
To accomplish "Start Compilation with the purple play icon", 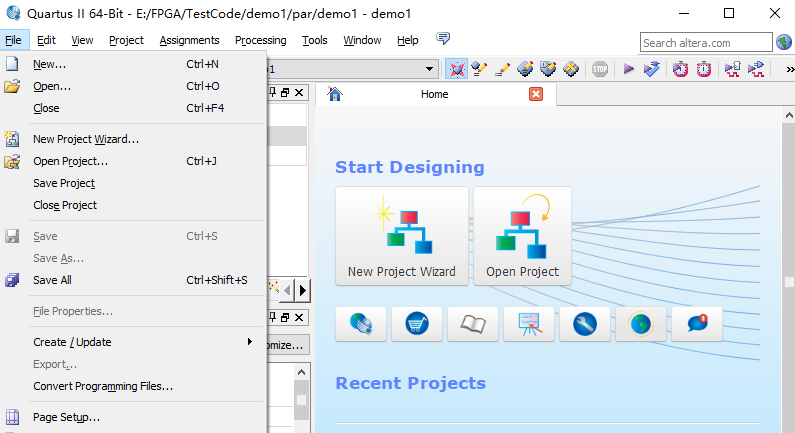I will pos(628,69).
